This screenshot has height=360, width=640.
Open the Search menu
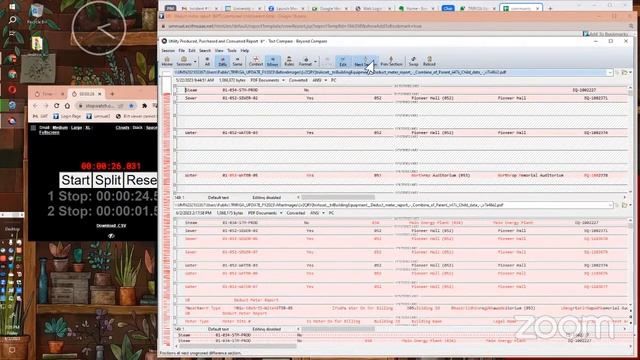coord(205,51)
